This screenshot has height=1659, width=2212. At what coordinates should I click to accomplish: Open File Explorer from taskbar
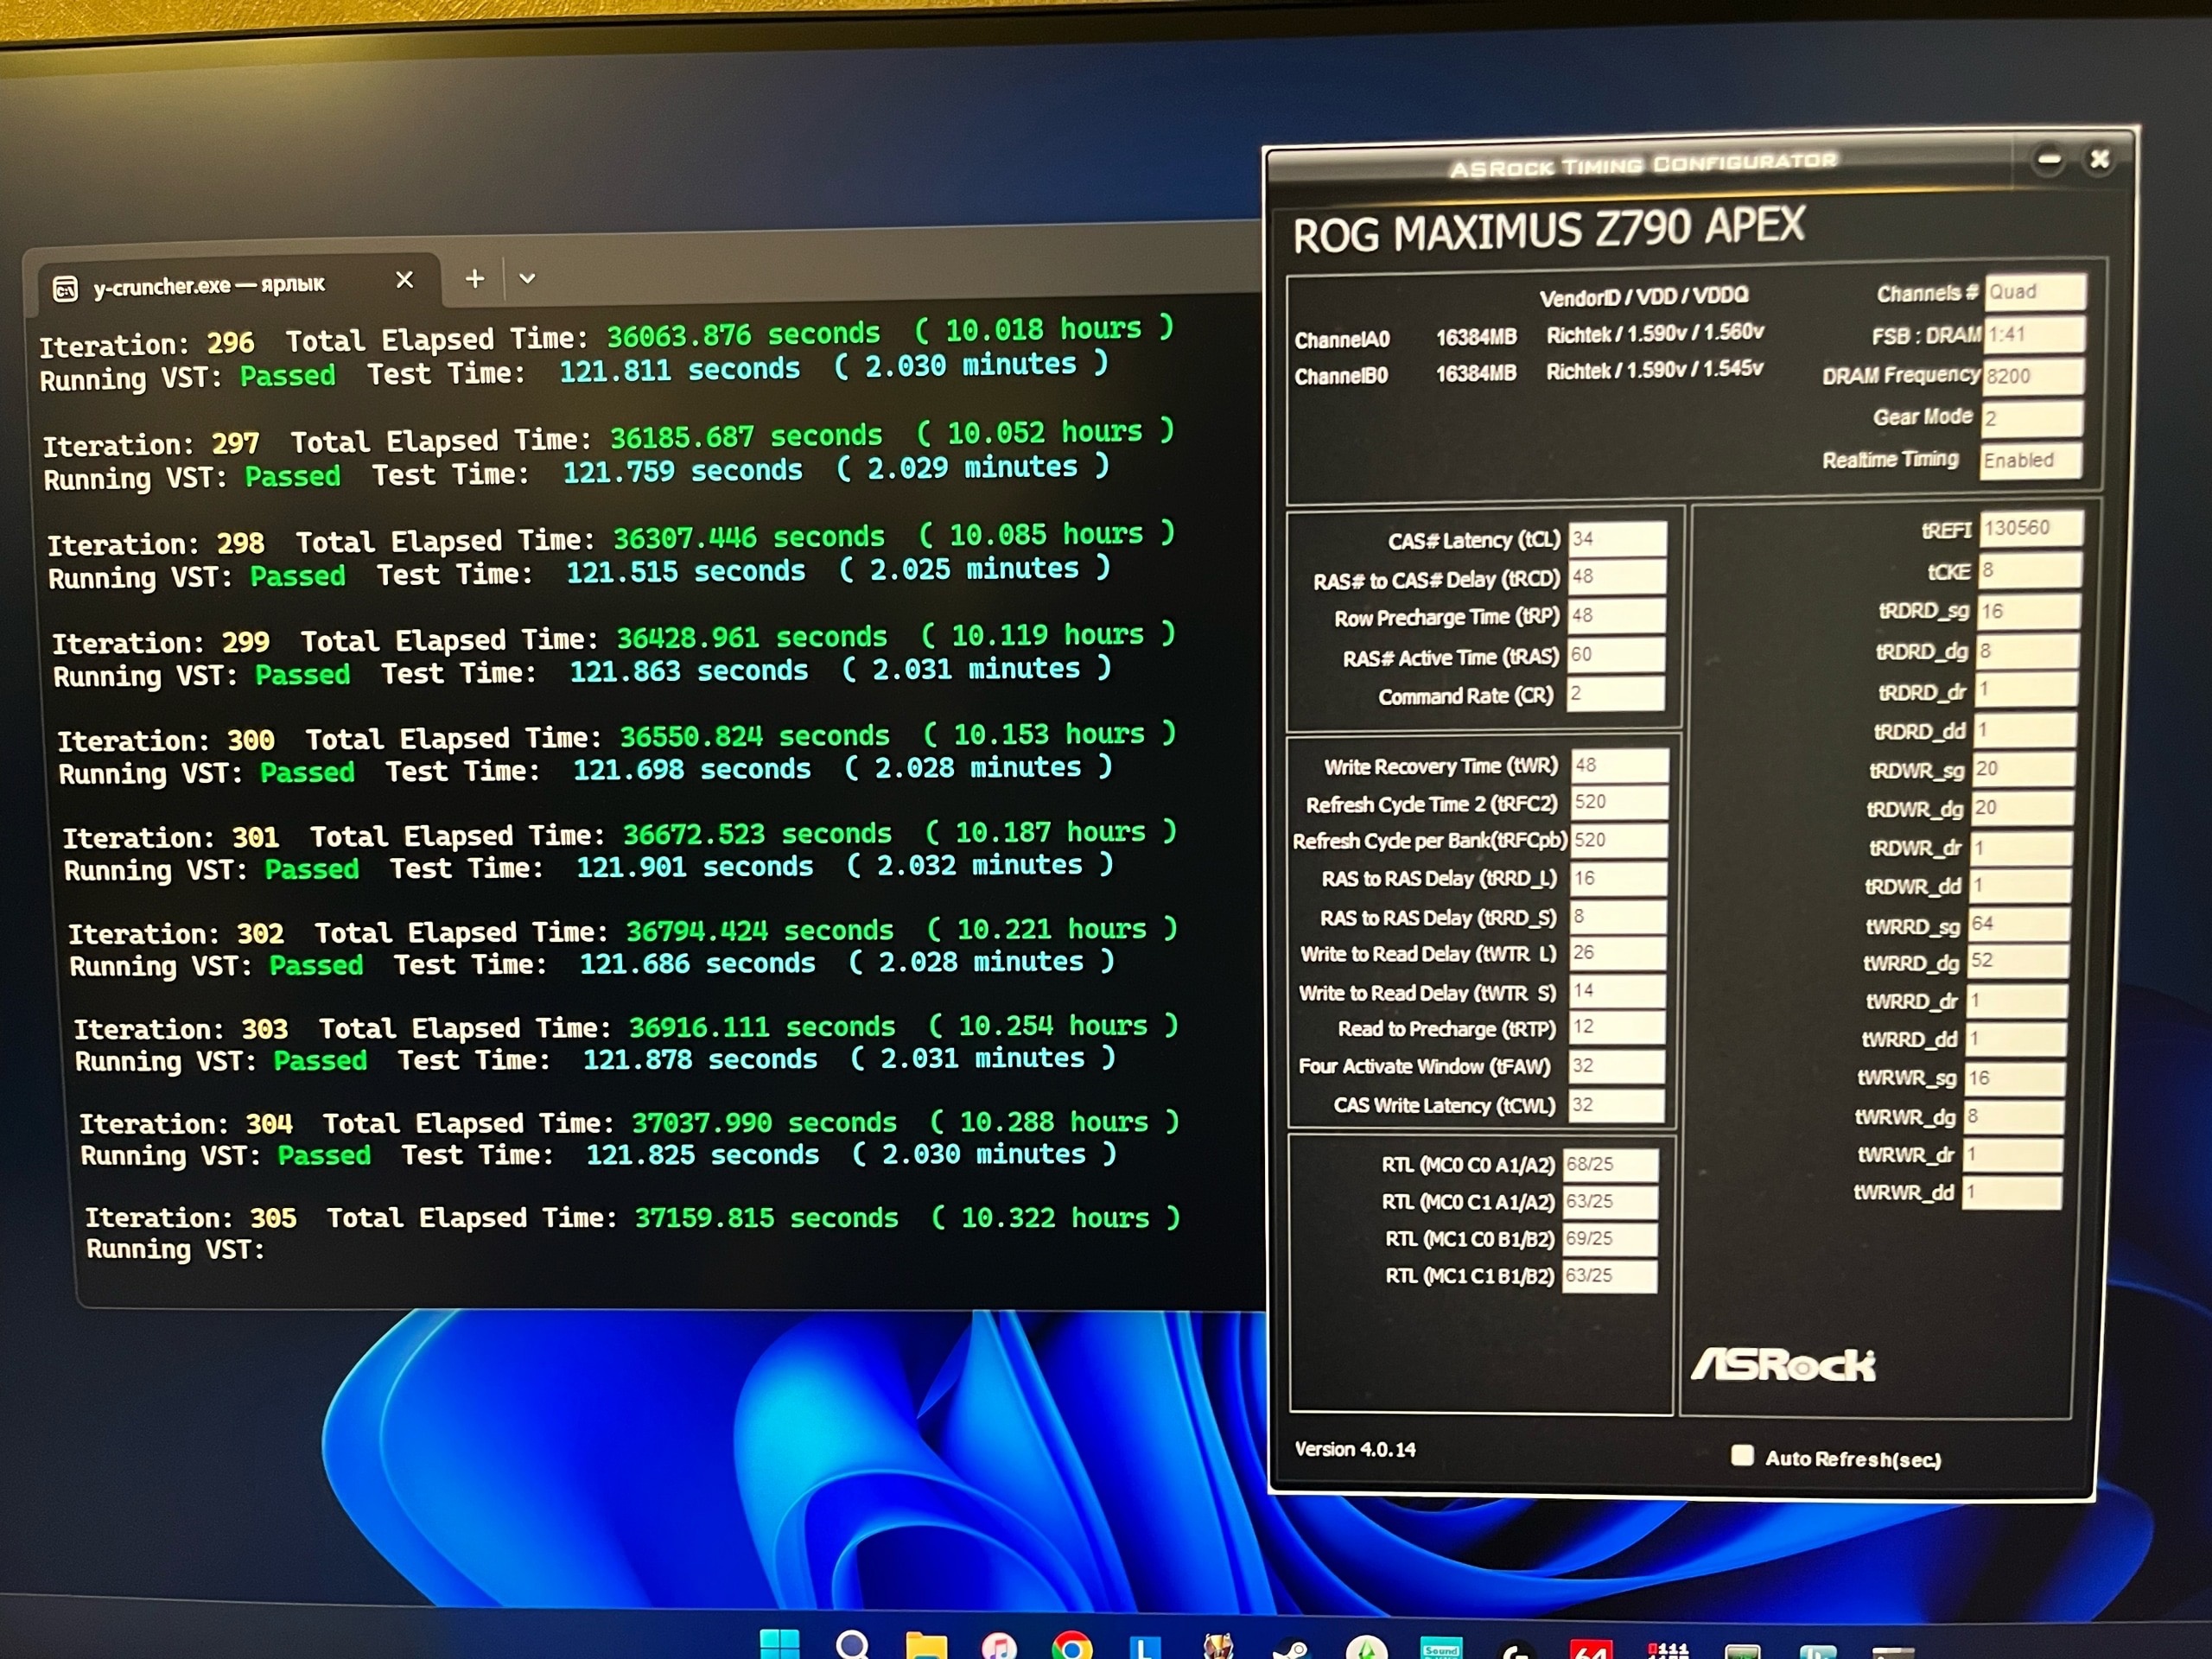[925, 1646]
